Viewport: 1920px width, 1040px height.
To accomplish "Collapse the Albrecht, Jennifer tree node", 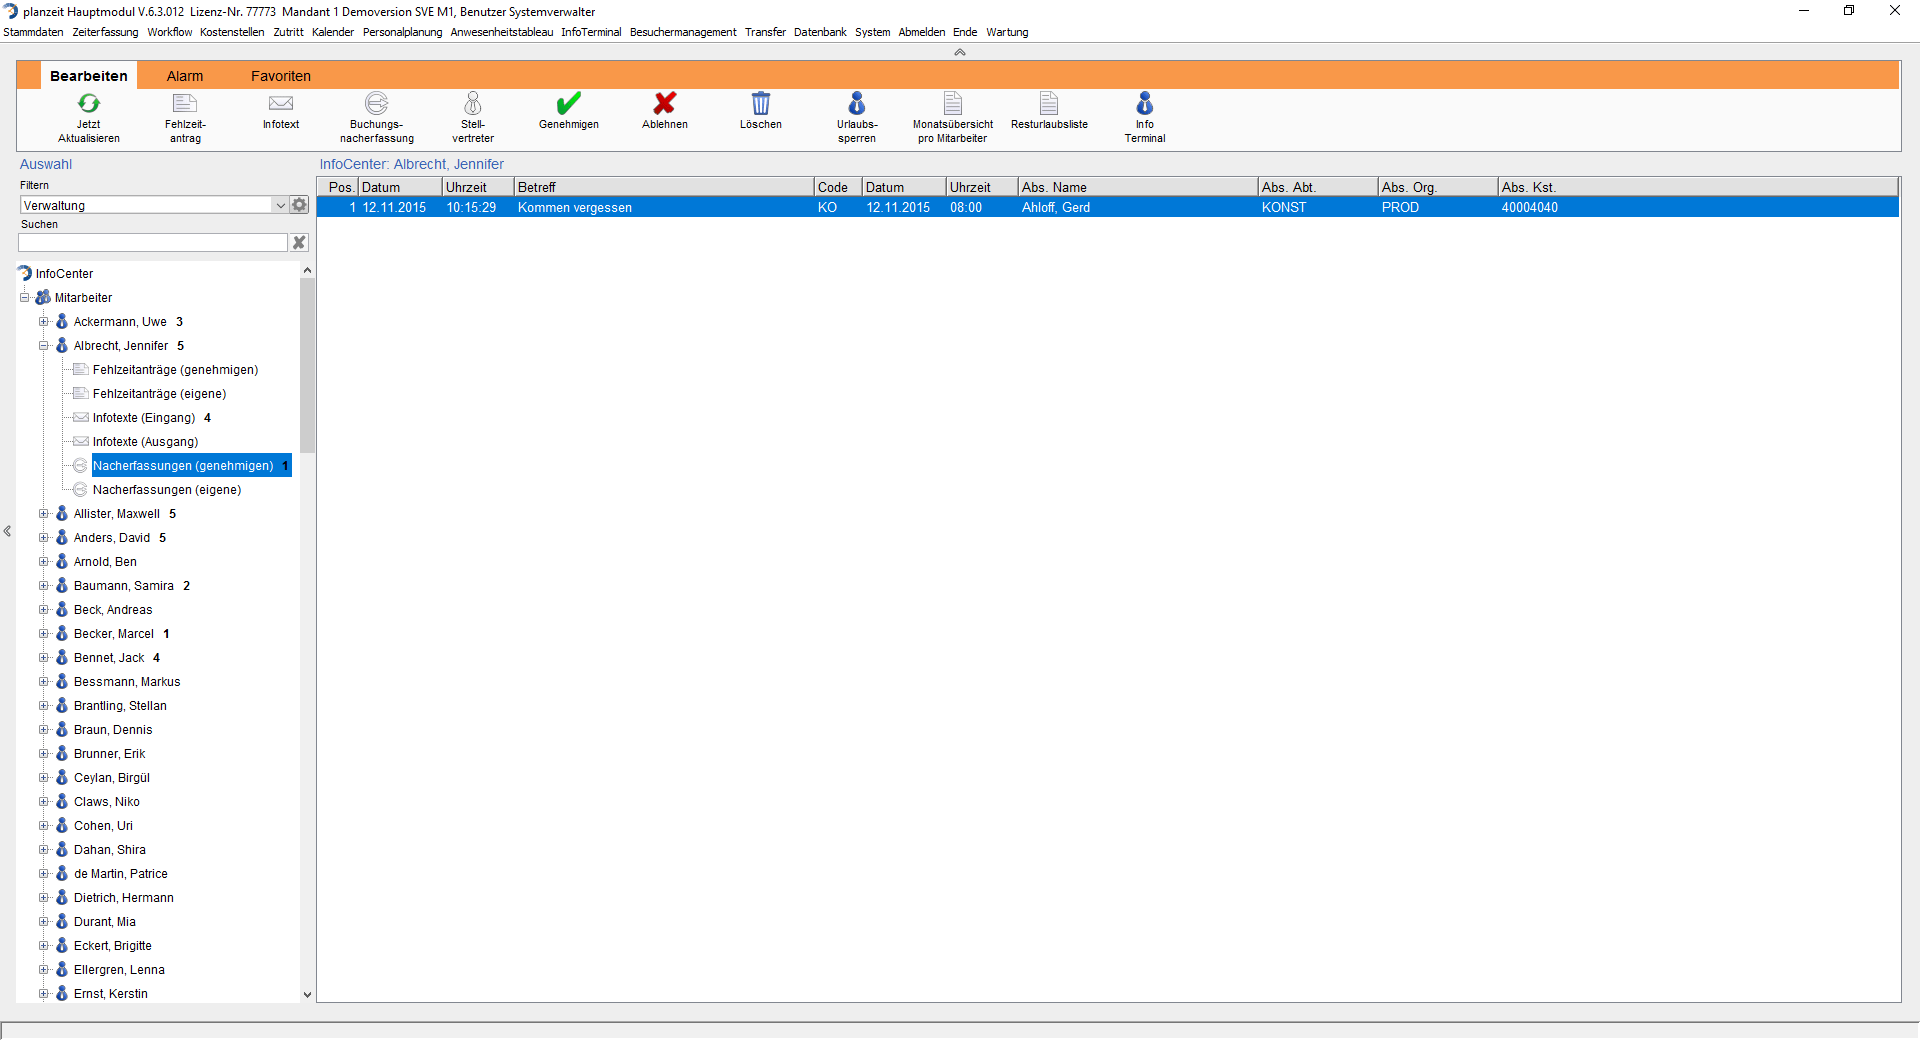I will coord(44,346).
